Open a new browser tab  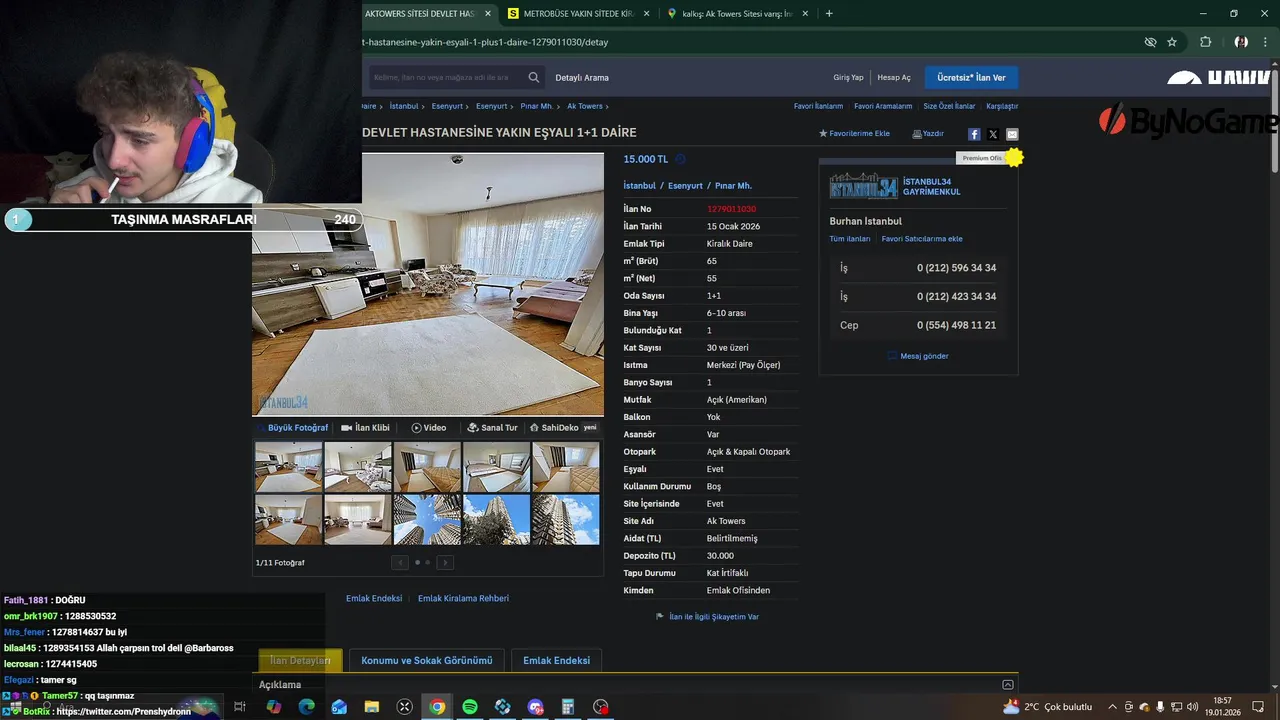829,13
